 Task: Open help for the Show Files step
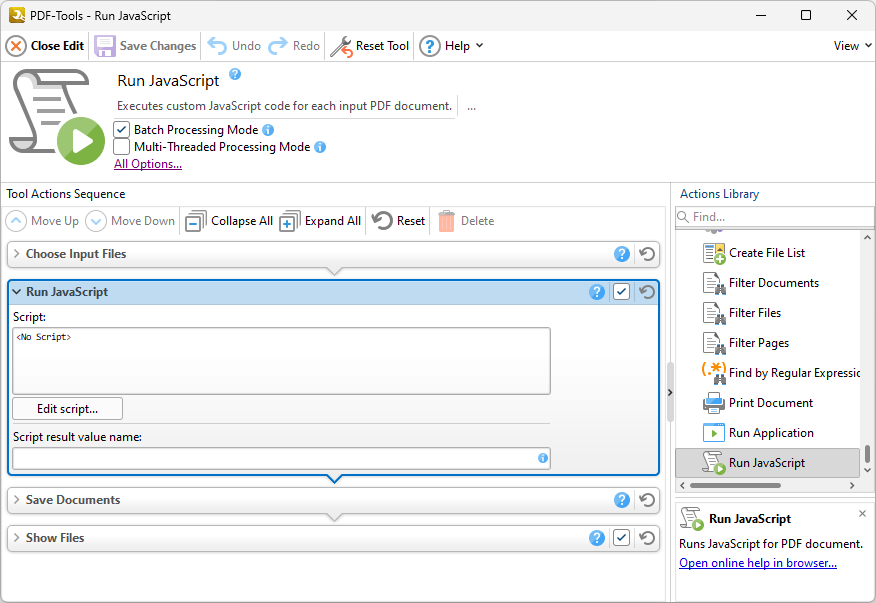(x=597, y=538)
